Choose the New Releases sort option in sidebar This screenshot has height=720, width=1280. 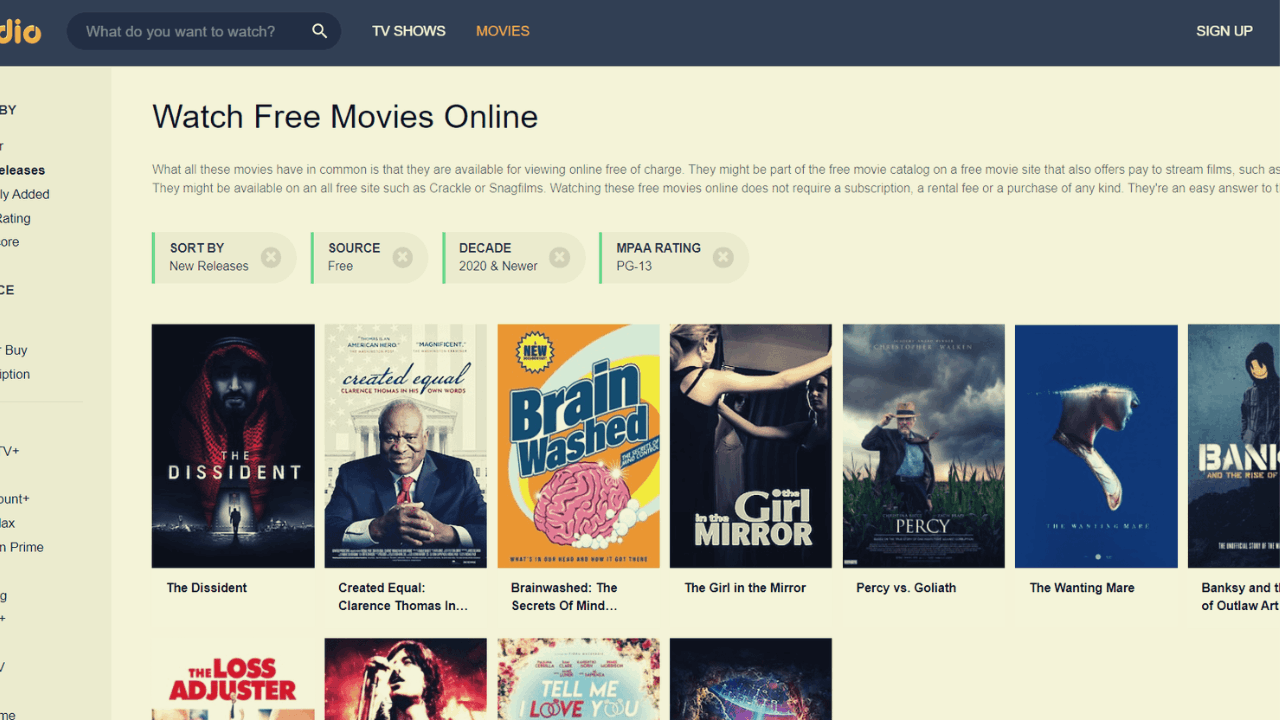pyautogui.click(x=22, y=170)
